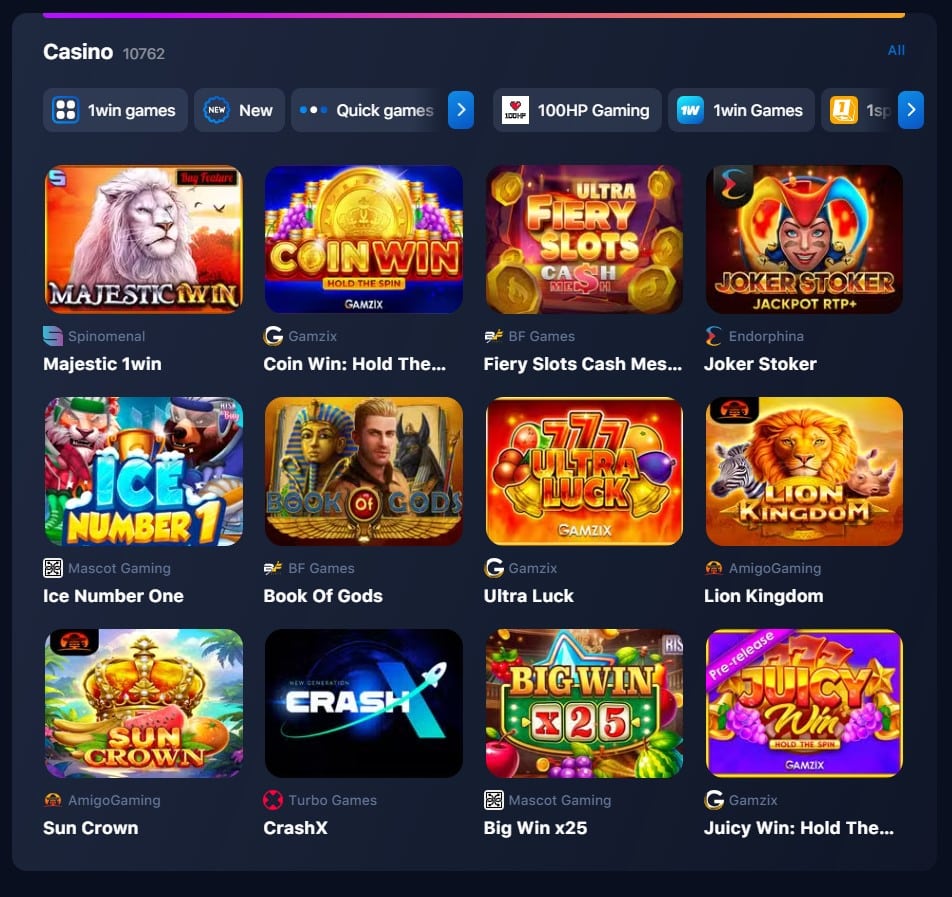Click the AmigoGaming icon under Sun Crown
This screenshot has width=952, height=897.
(x=53, y=800)
